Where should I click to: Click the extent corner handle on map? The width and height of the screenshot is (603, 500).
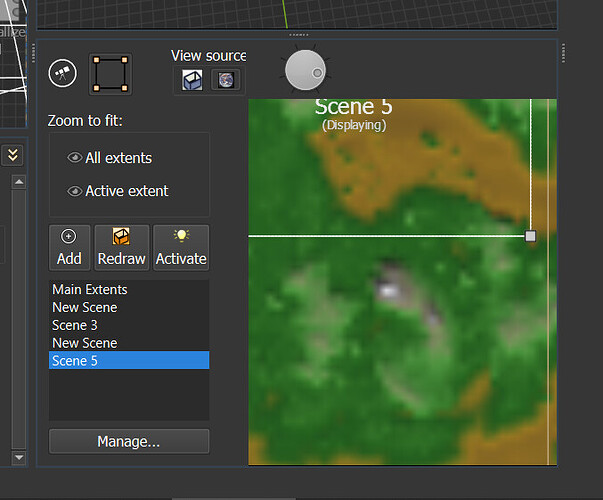[x=530, y=236]
